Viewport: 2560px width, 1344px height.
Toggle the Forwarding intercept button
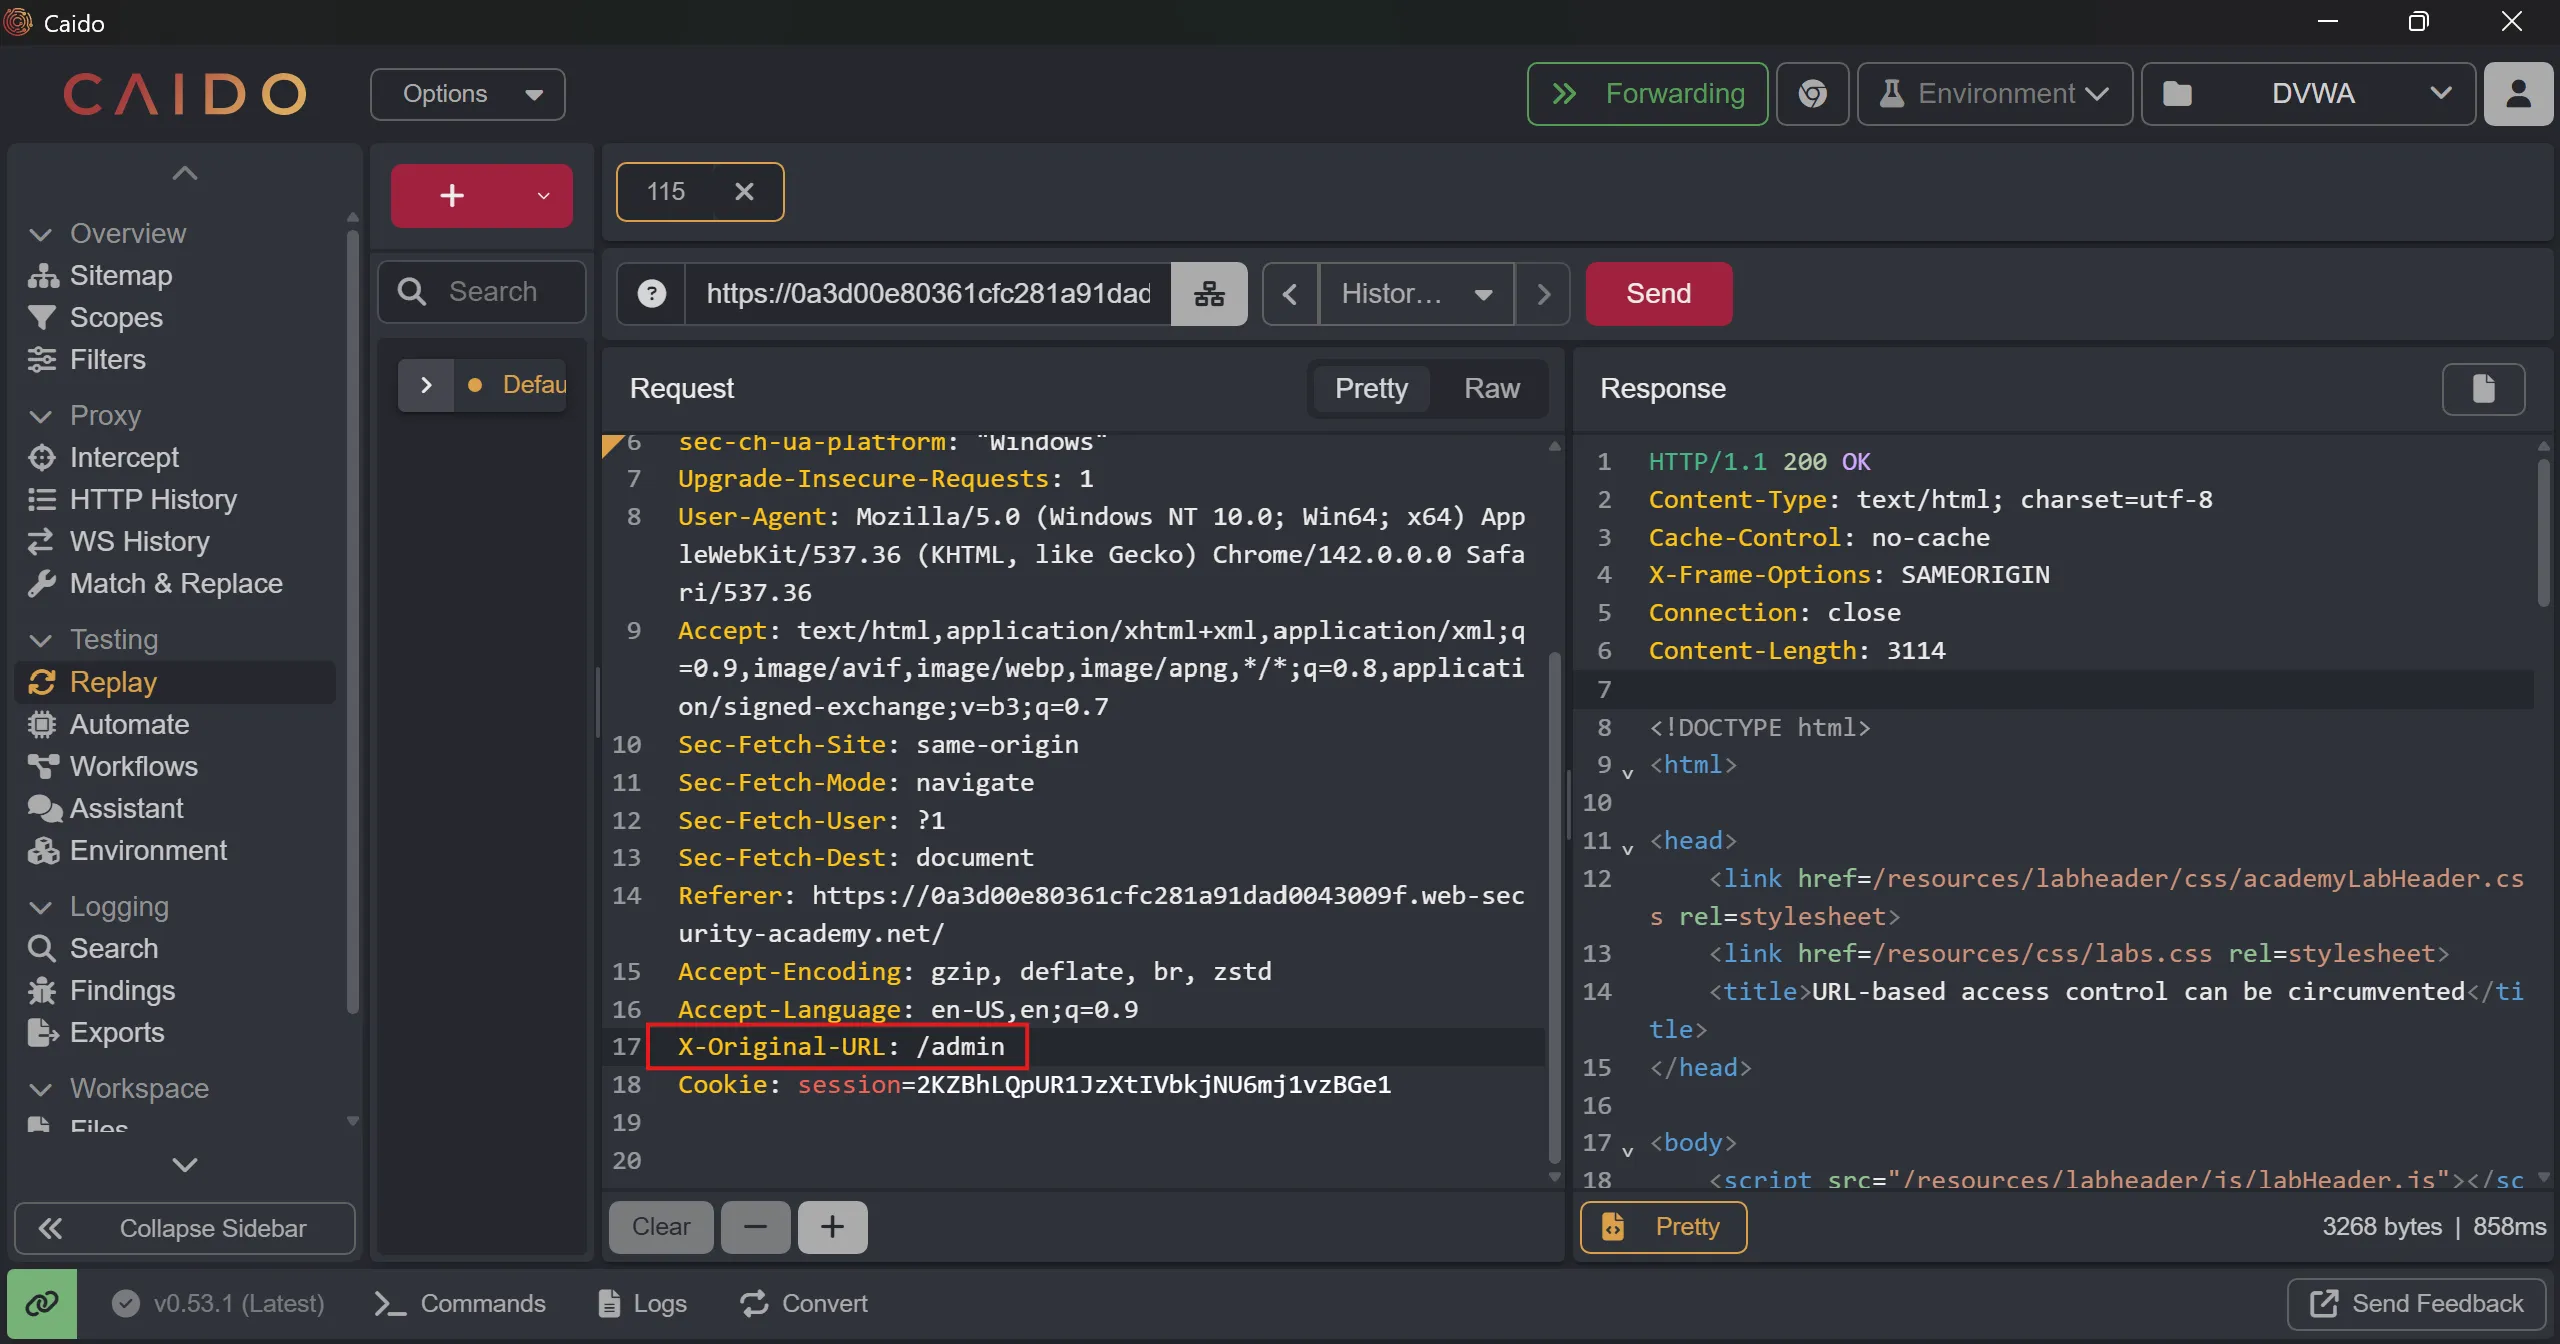(x=1647, y=94)
